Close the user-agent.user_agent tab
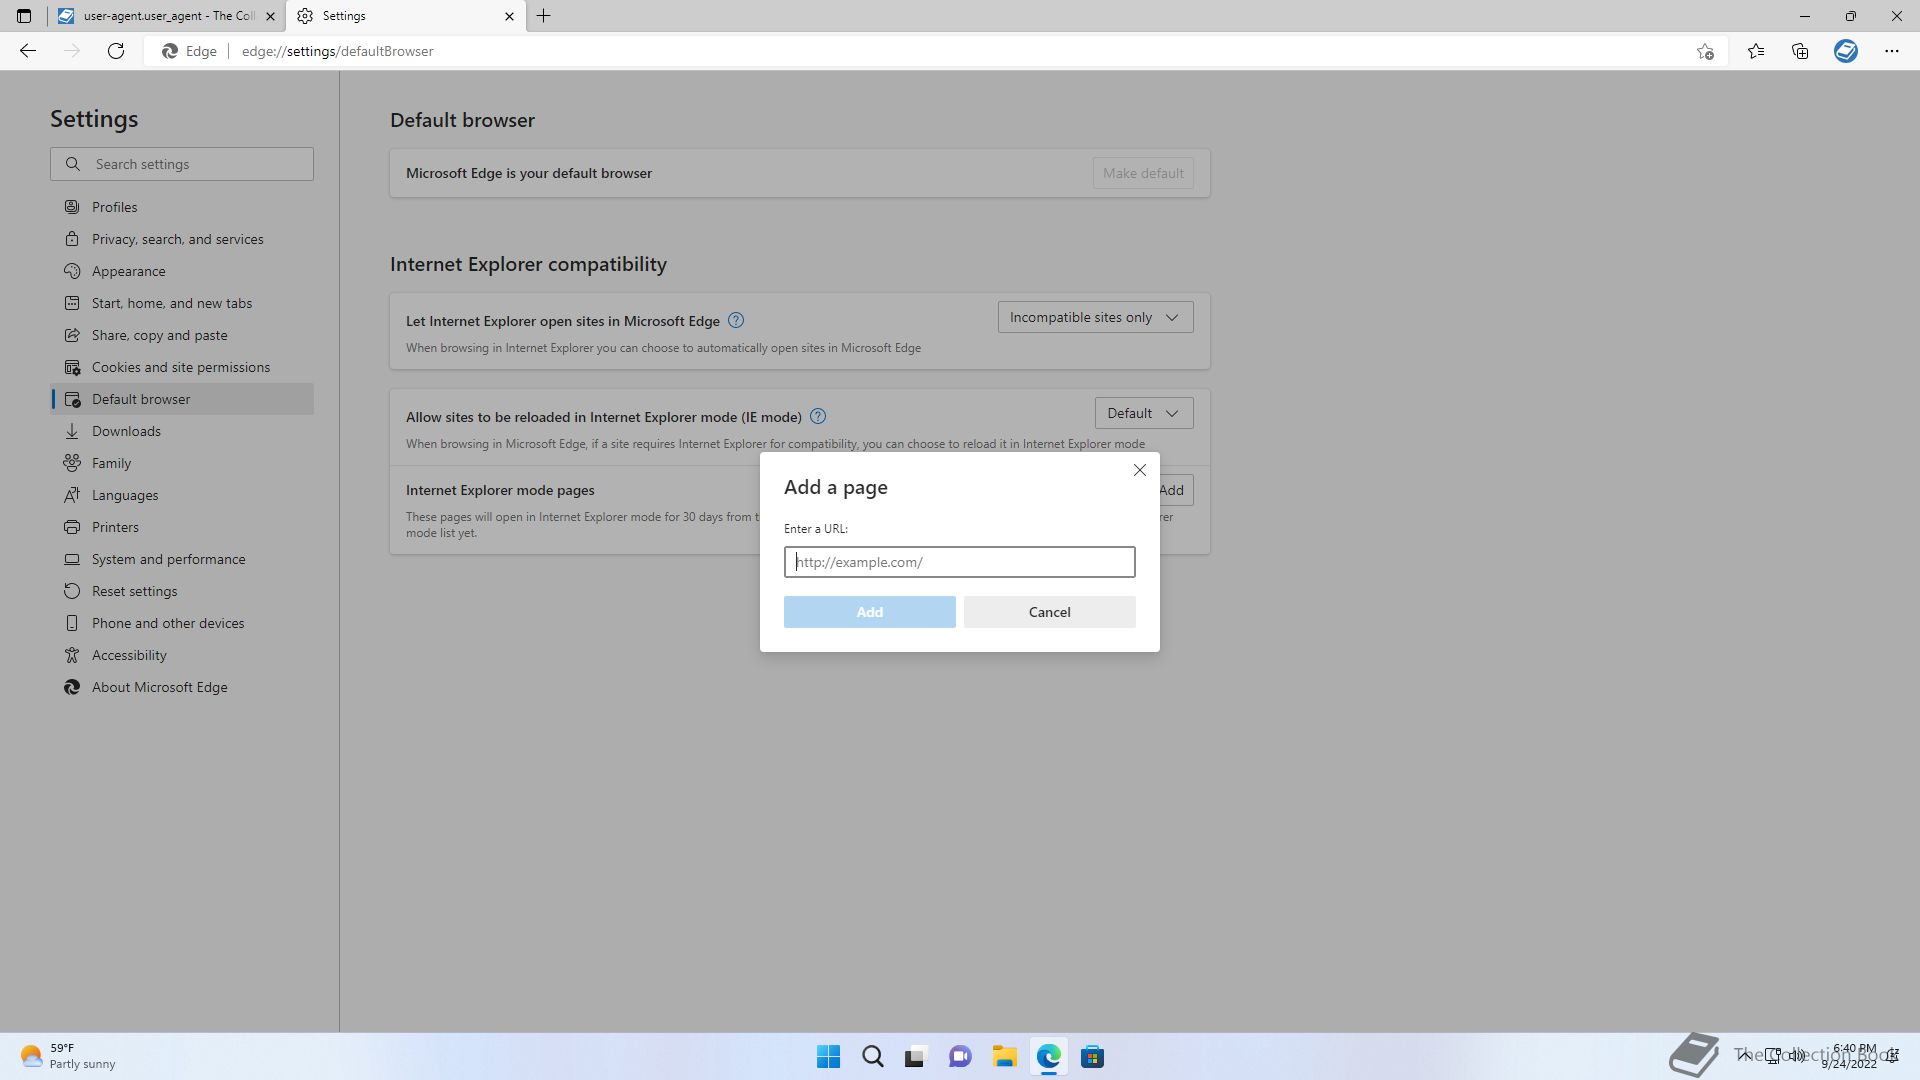Screen dimensions: 1920x1080 point(270,16)
